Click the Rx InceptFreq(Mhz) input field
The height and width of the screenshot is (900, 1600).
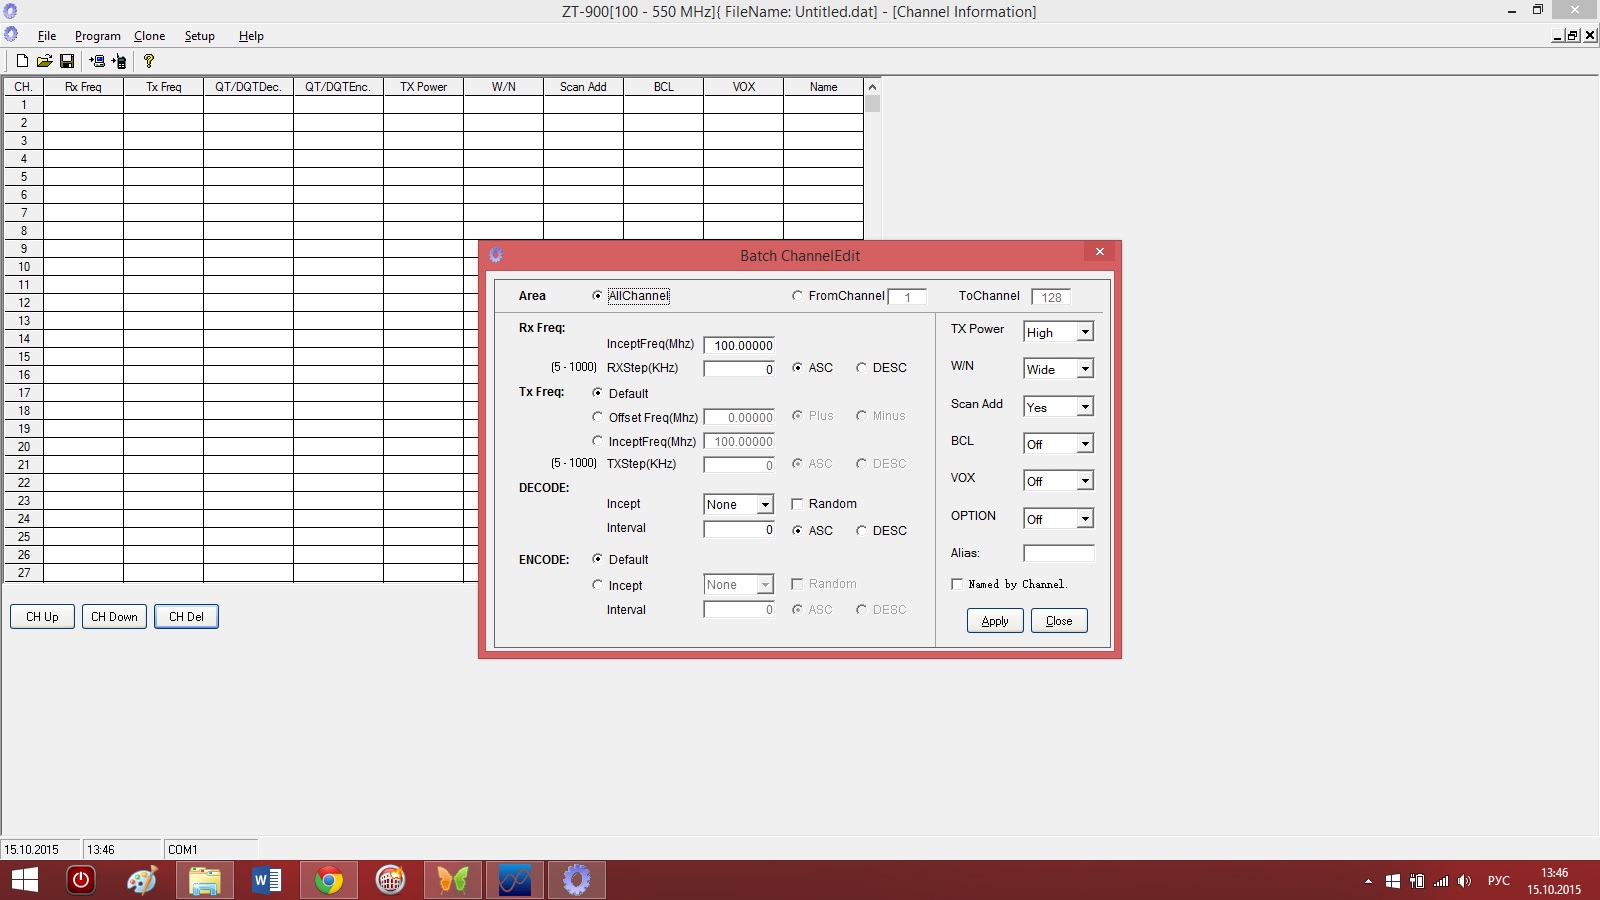coord(739,345)
